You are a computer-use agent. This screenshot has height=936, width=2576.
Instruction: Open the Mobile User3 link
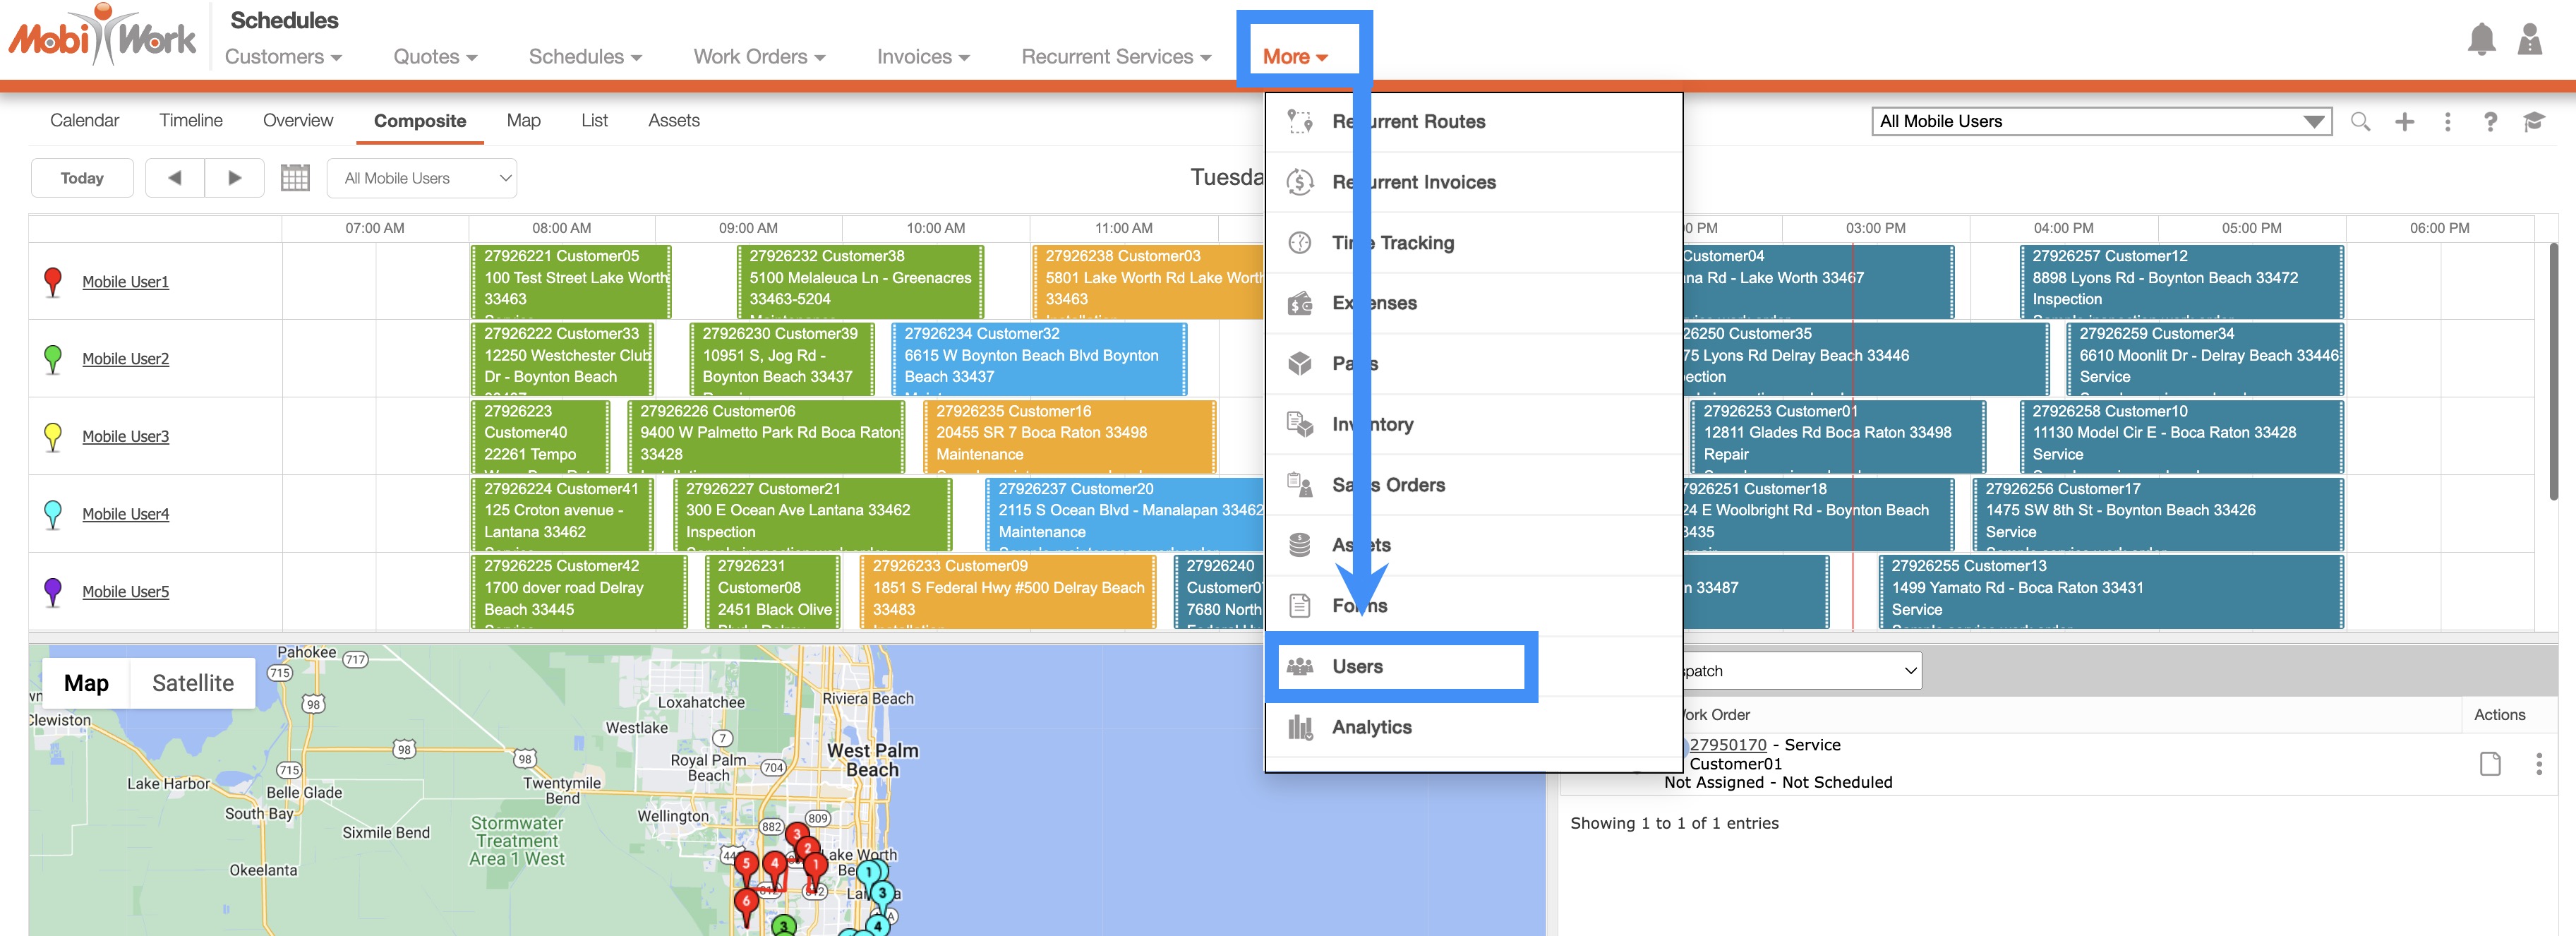125,437
